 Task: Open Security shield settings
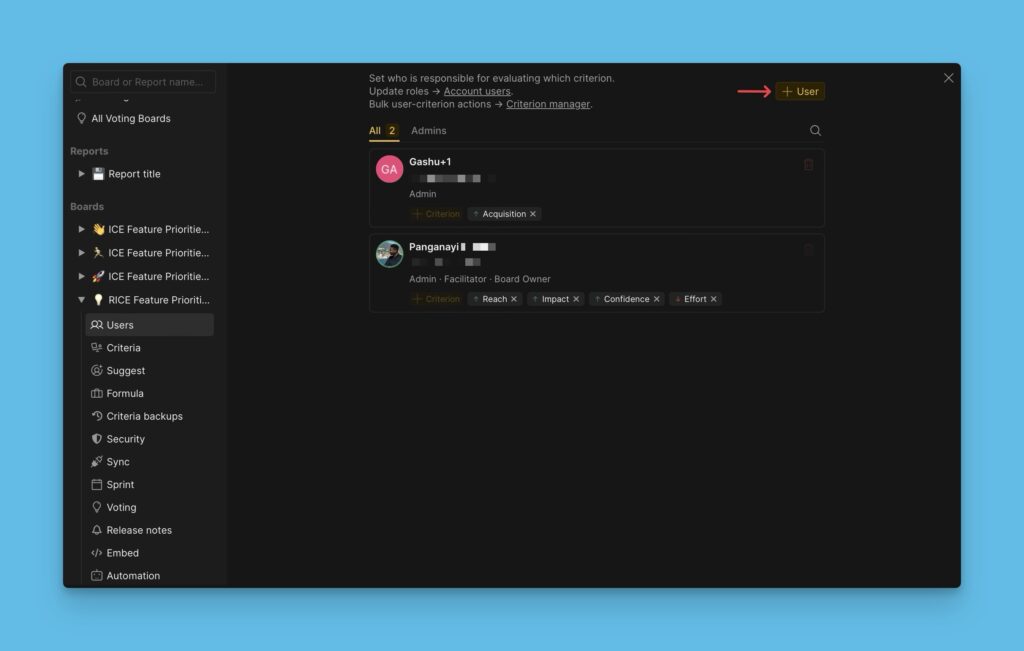point(125,439)
